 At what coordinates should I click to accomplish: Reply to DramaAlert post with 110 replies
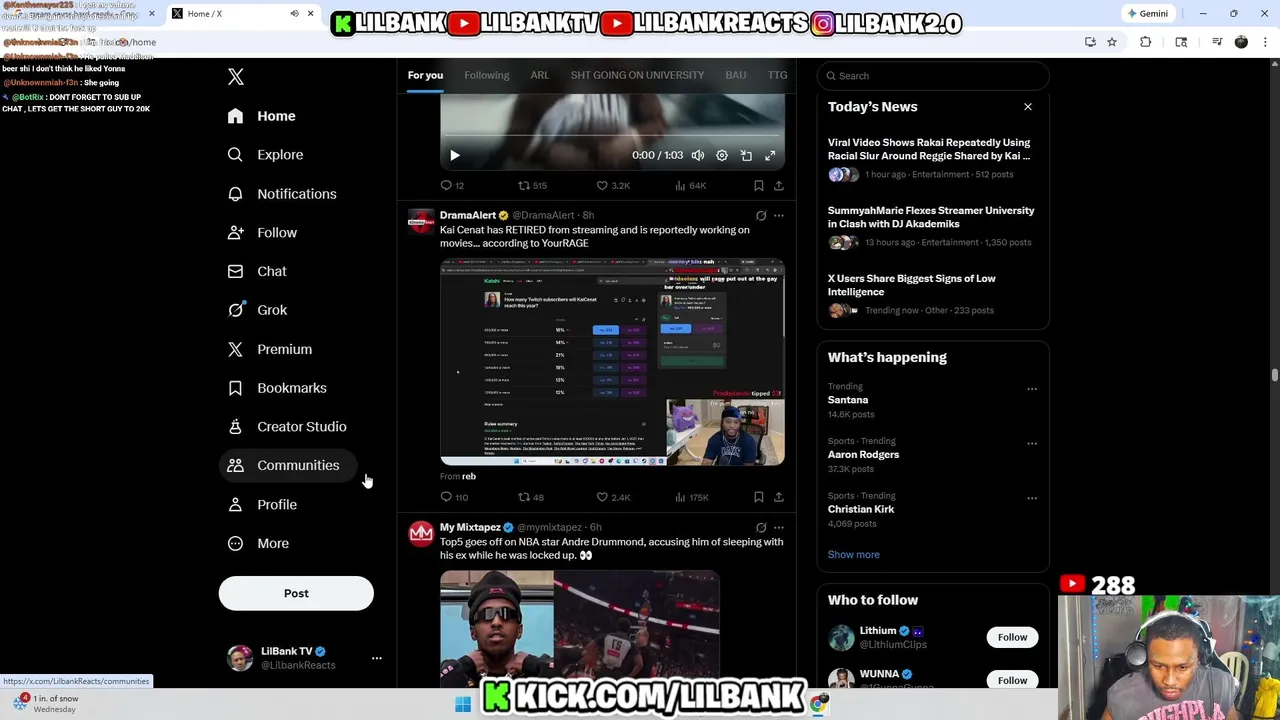tap(454, 497)
